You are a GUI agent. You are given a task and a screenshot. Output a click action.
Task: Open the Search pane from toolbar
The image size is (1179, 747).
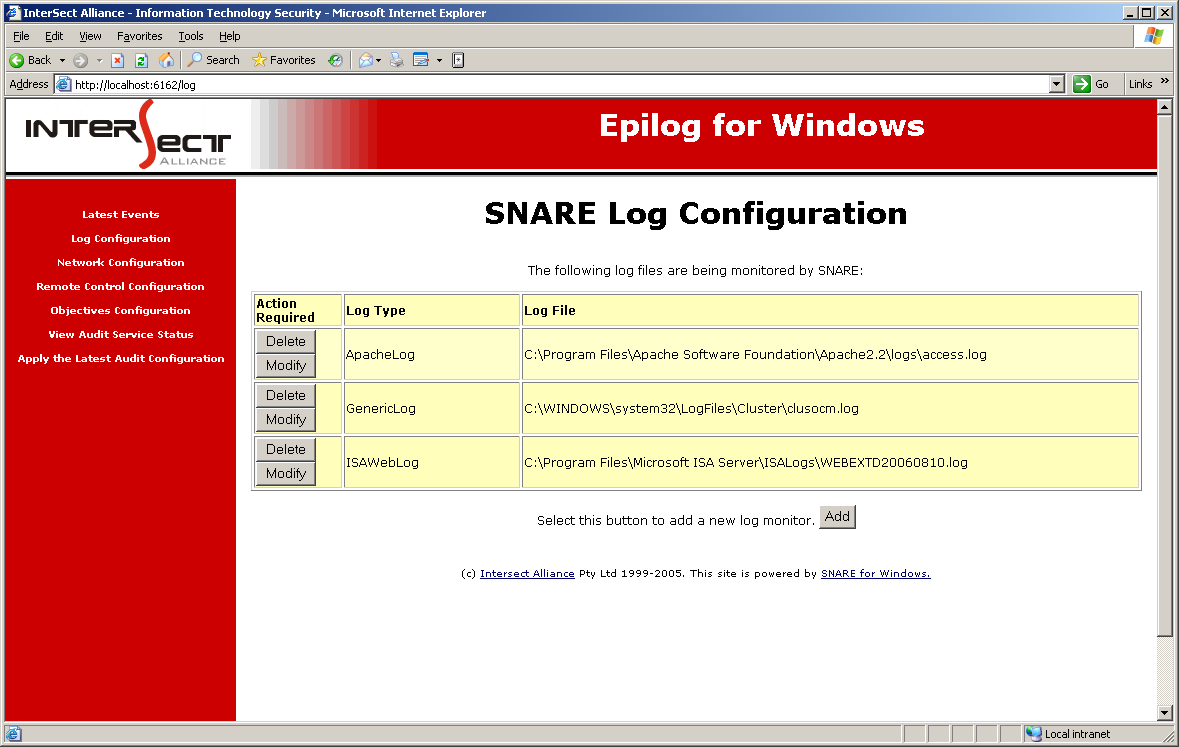click(214, 60)
